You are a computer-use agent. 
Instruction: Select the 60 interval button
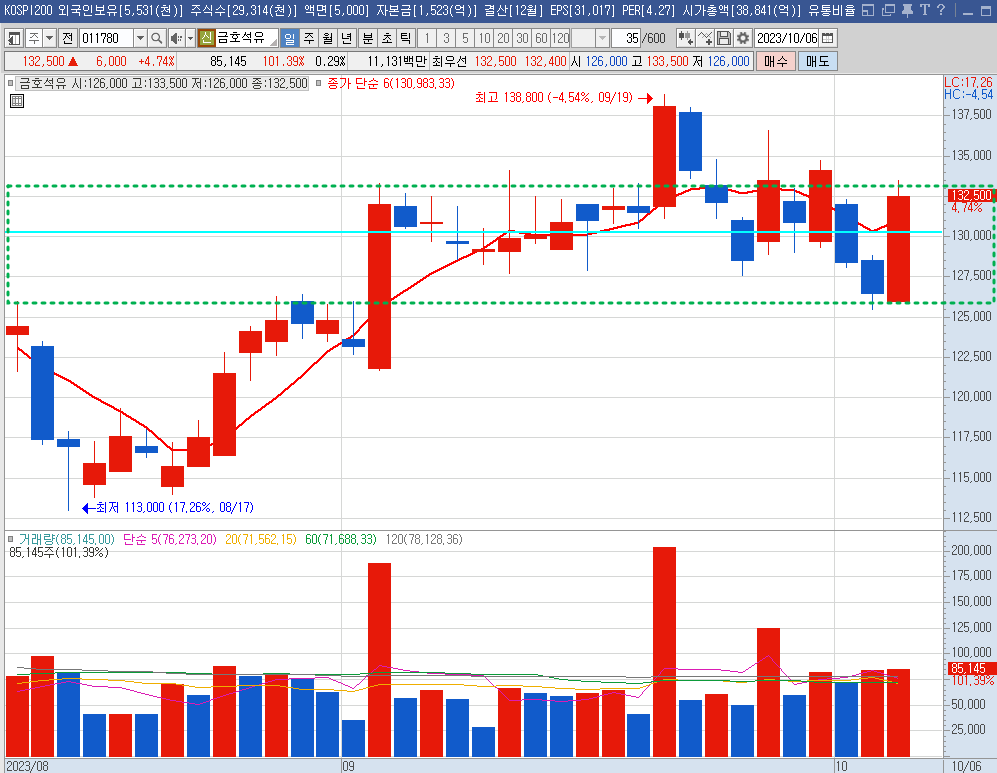(542, 38)
